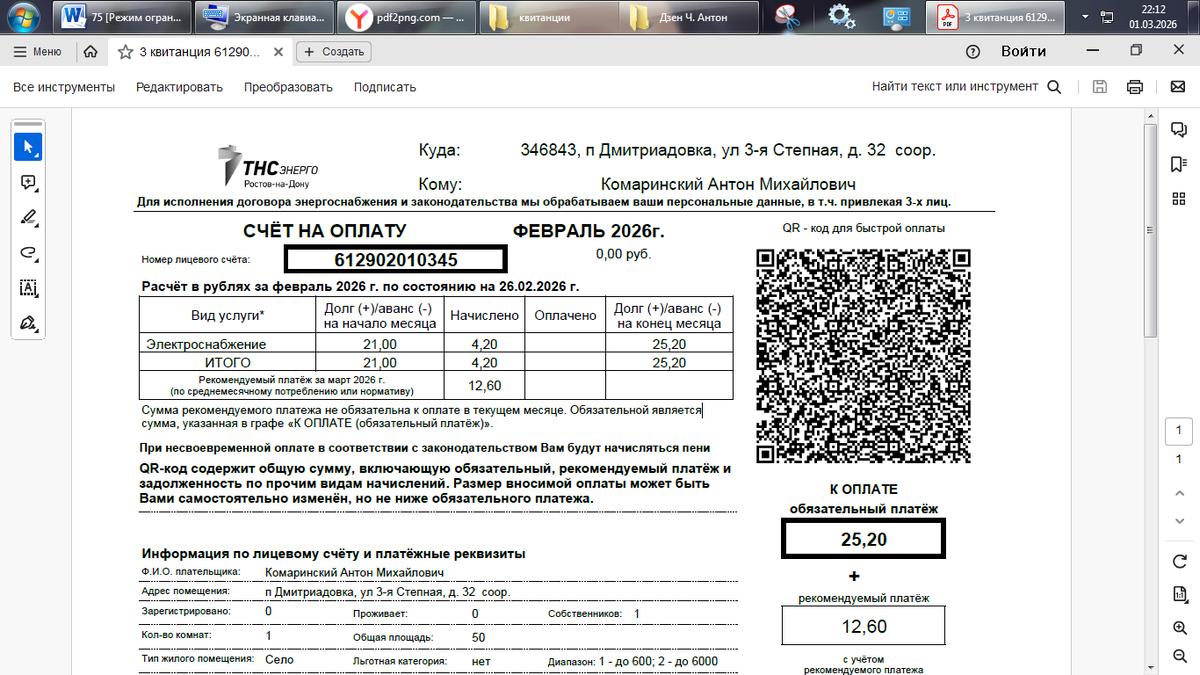
Task: Switch to Word window in taskbar
Action: tap(121, 17)
